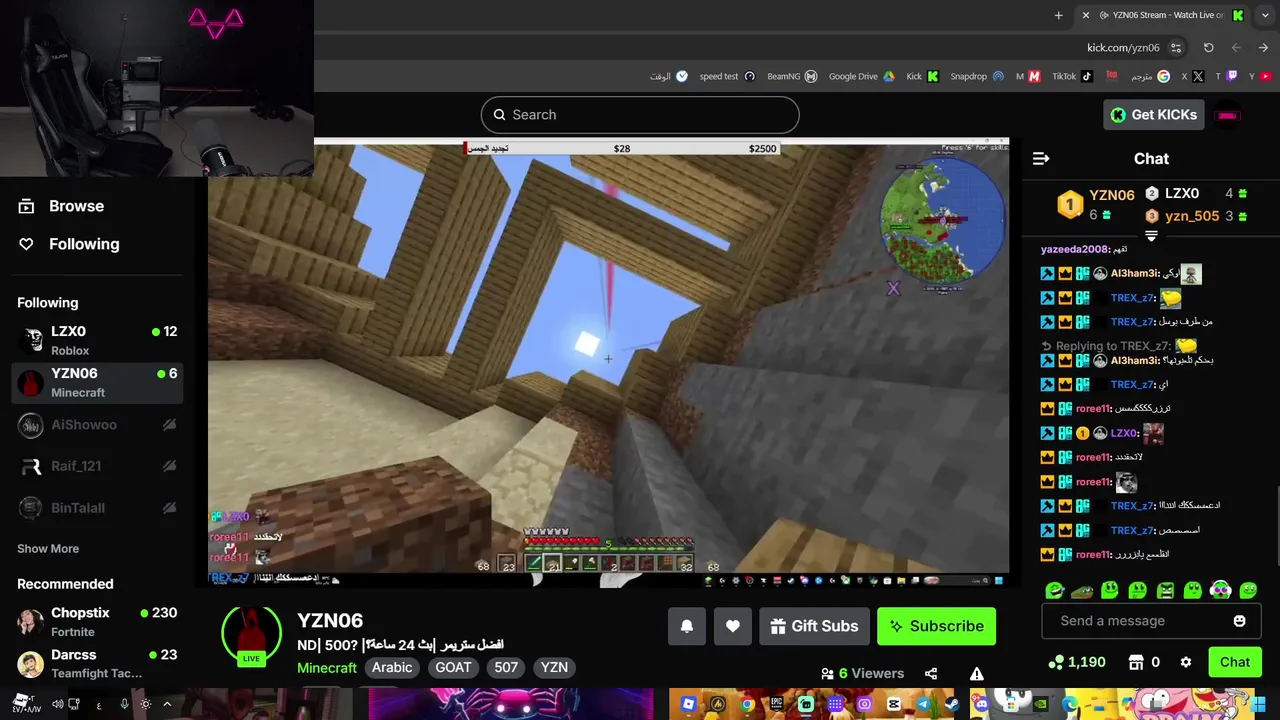Open the offline BinTalall channel
Image resolution: width=1280 pixels, height=720 pixels.
pyautogui.click(x=98, y=508)
